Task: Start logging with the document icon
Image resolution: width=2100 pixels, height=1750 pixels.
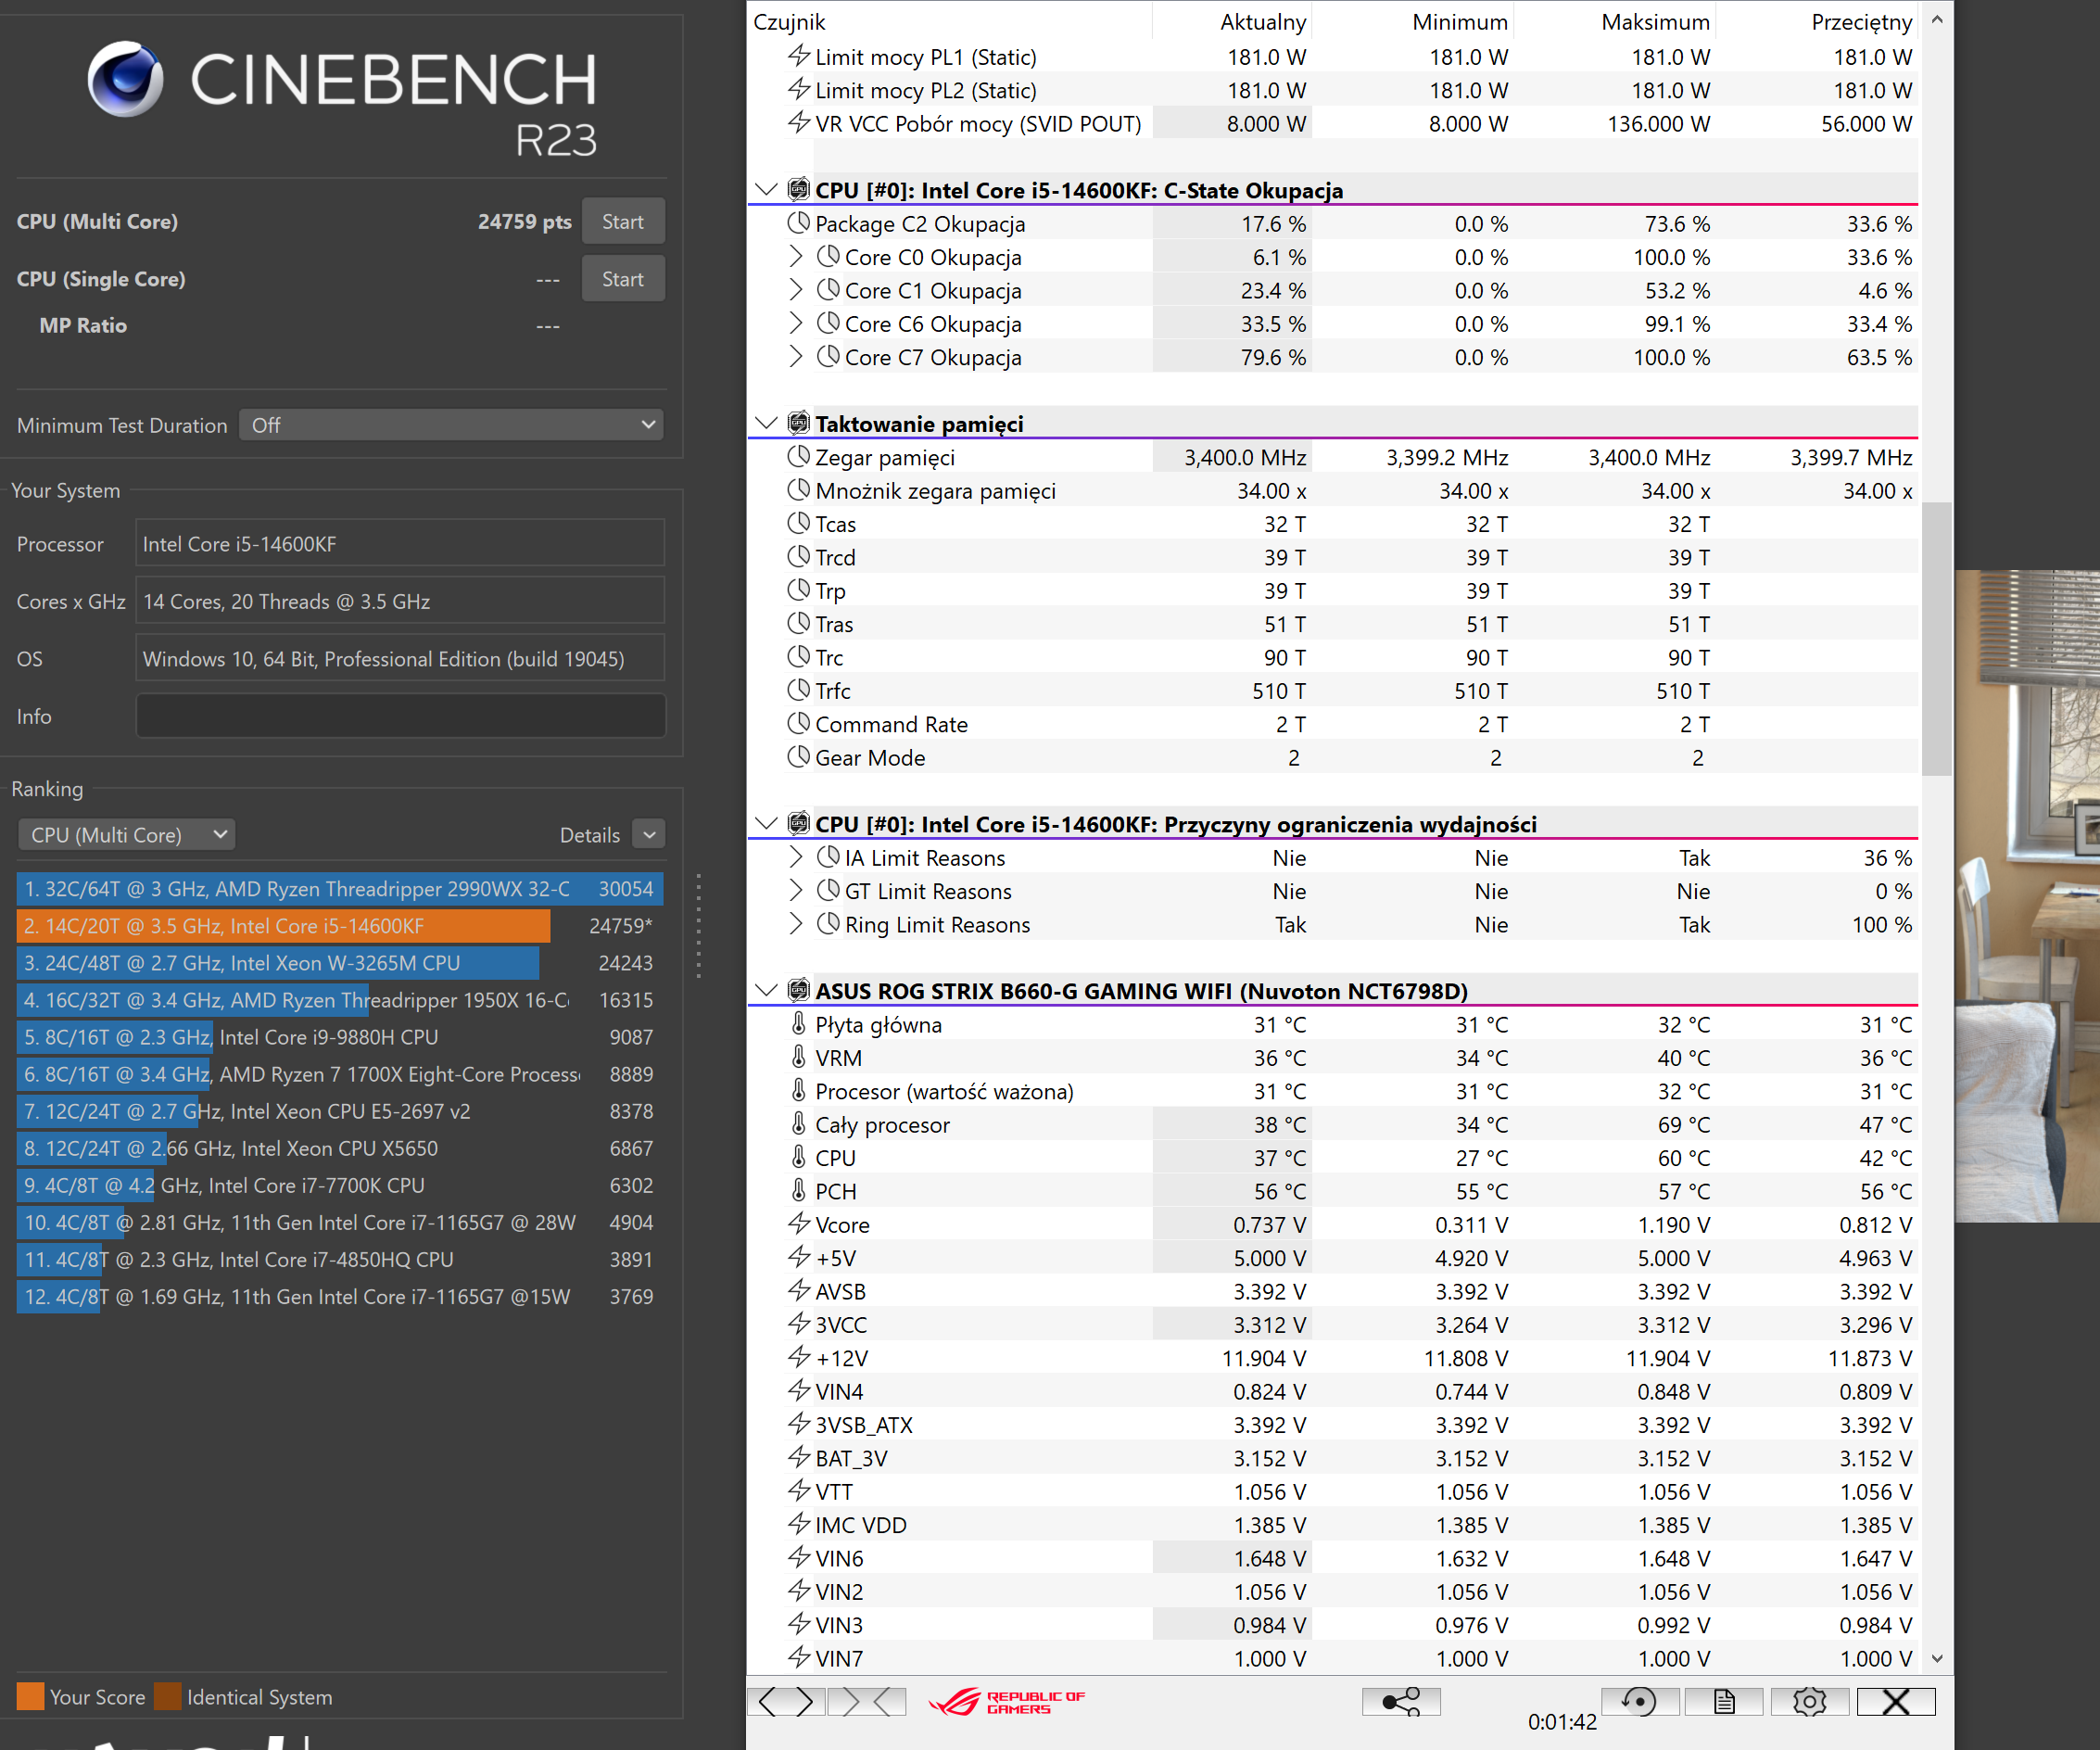Action: tap(1723, 1701)
